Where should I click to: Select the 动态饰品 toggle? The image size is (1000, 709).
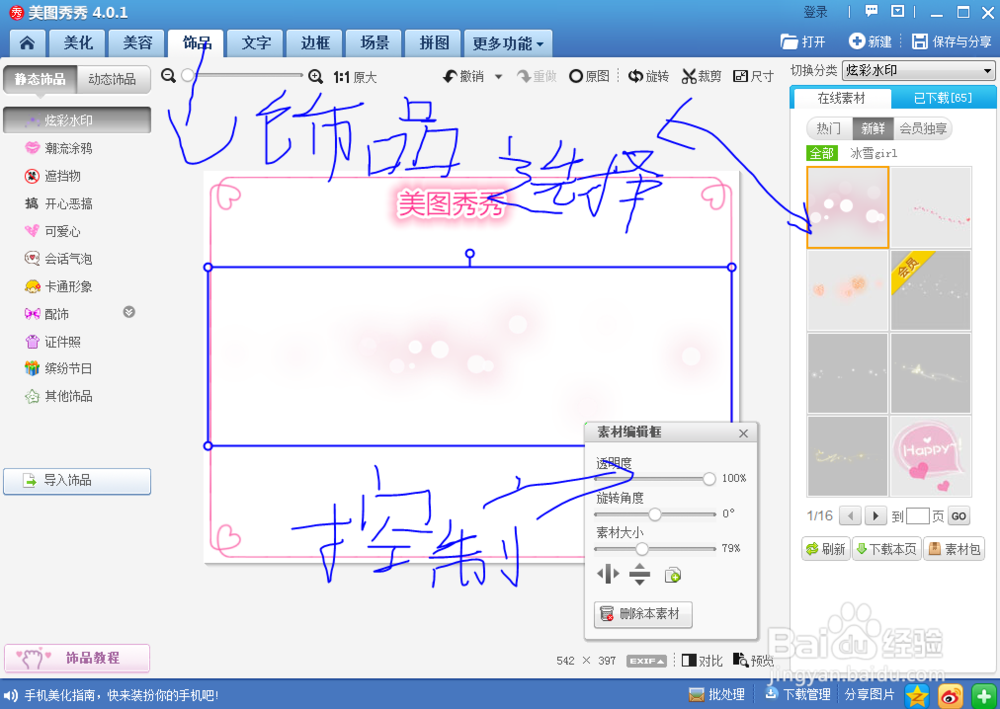pos(112,79)
